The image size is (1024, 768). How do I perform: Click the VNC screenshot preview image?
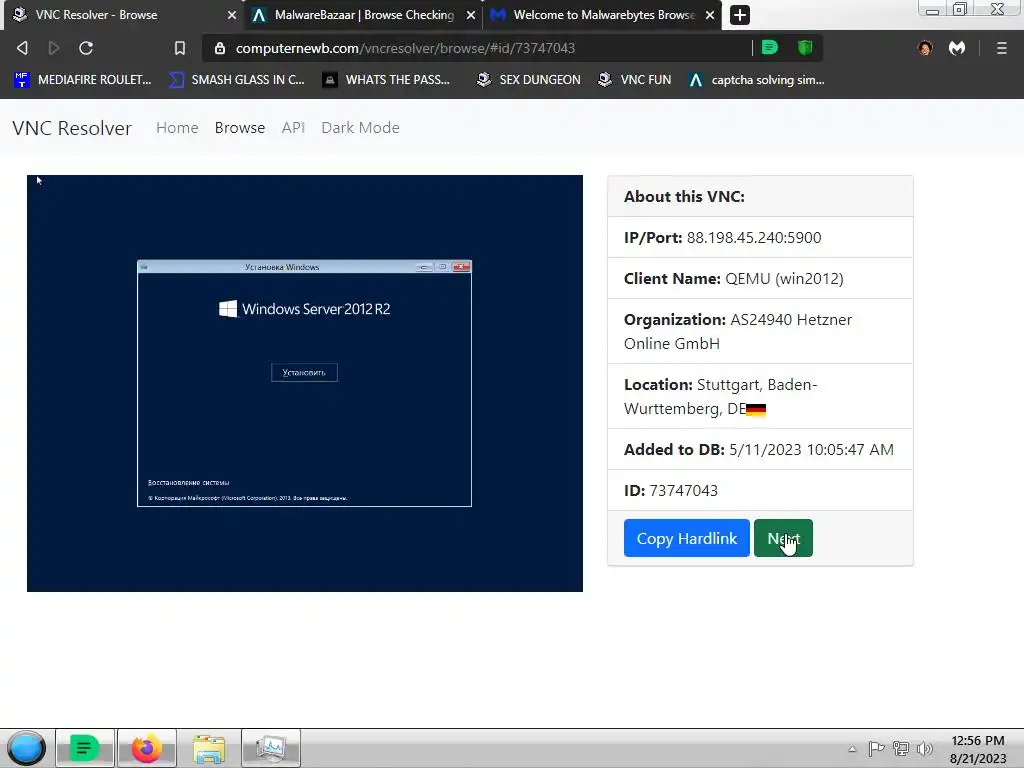click(305, 383)
